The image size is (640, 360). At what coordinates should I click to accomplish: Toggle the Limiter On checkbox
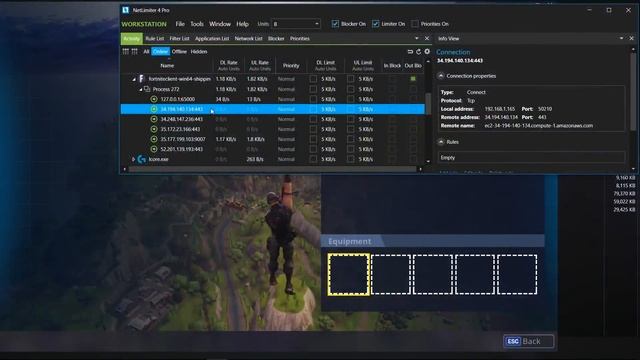click(376, 24)
